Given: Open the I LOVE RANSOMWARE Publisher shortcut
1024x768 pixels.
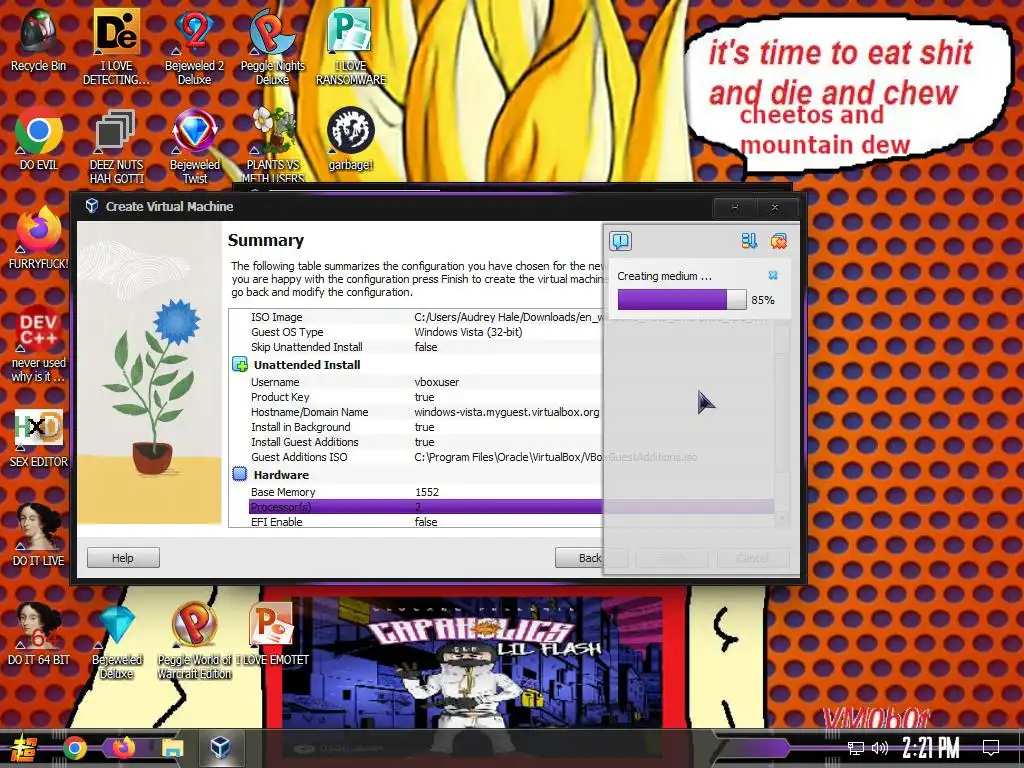Looking at the screenshot, I should click(x=351, y=46).
